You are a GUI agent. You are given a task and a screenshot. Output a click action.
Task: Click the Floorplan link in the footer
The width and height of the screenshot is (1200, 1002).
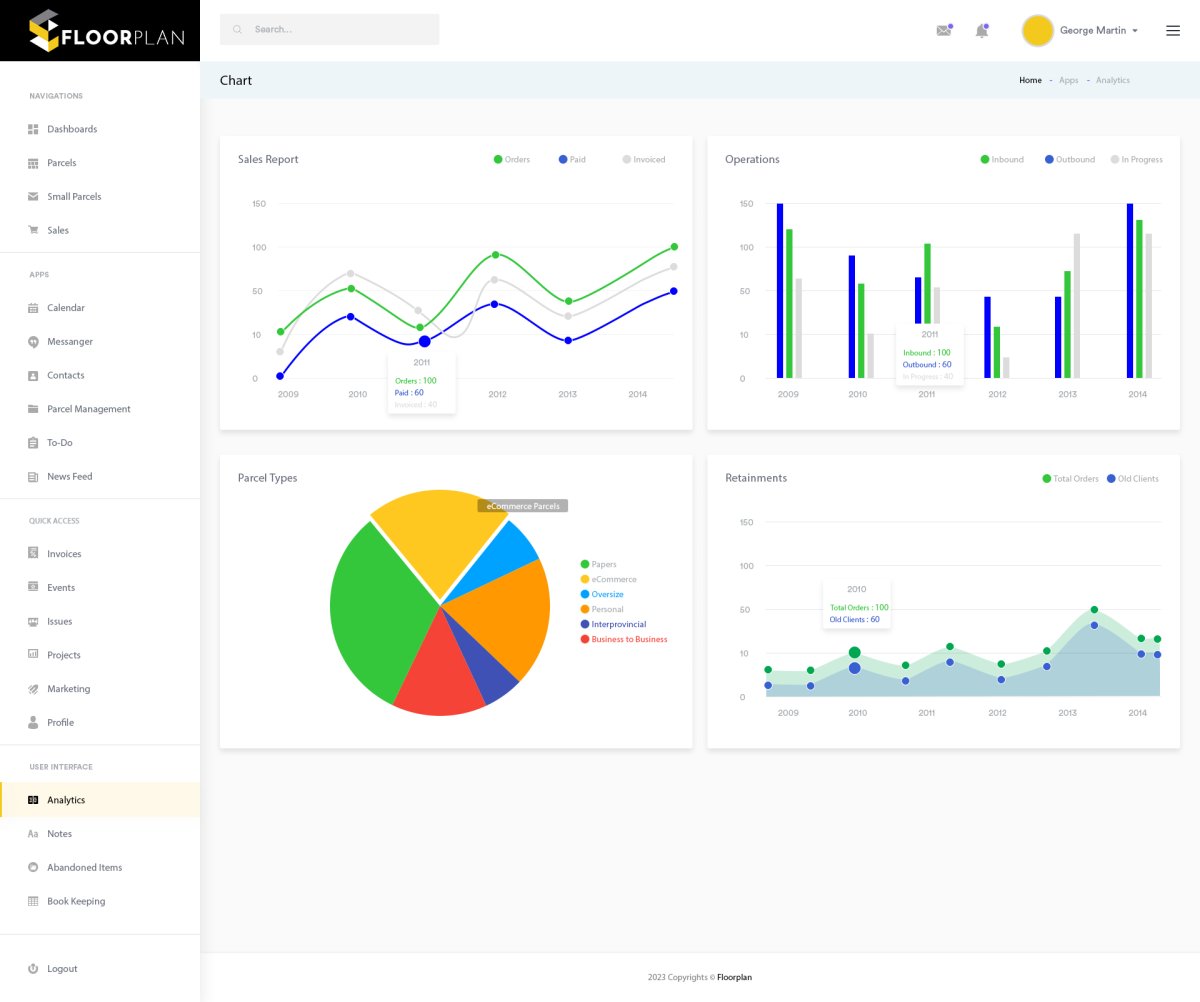[734, 977]
